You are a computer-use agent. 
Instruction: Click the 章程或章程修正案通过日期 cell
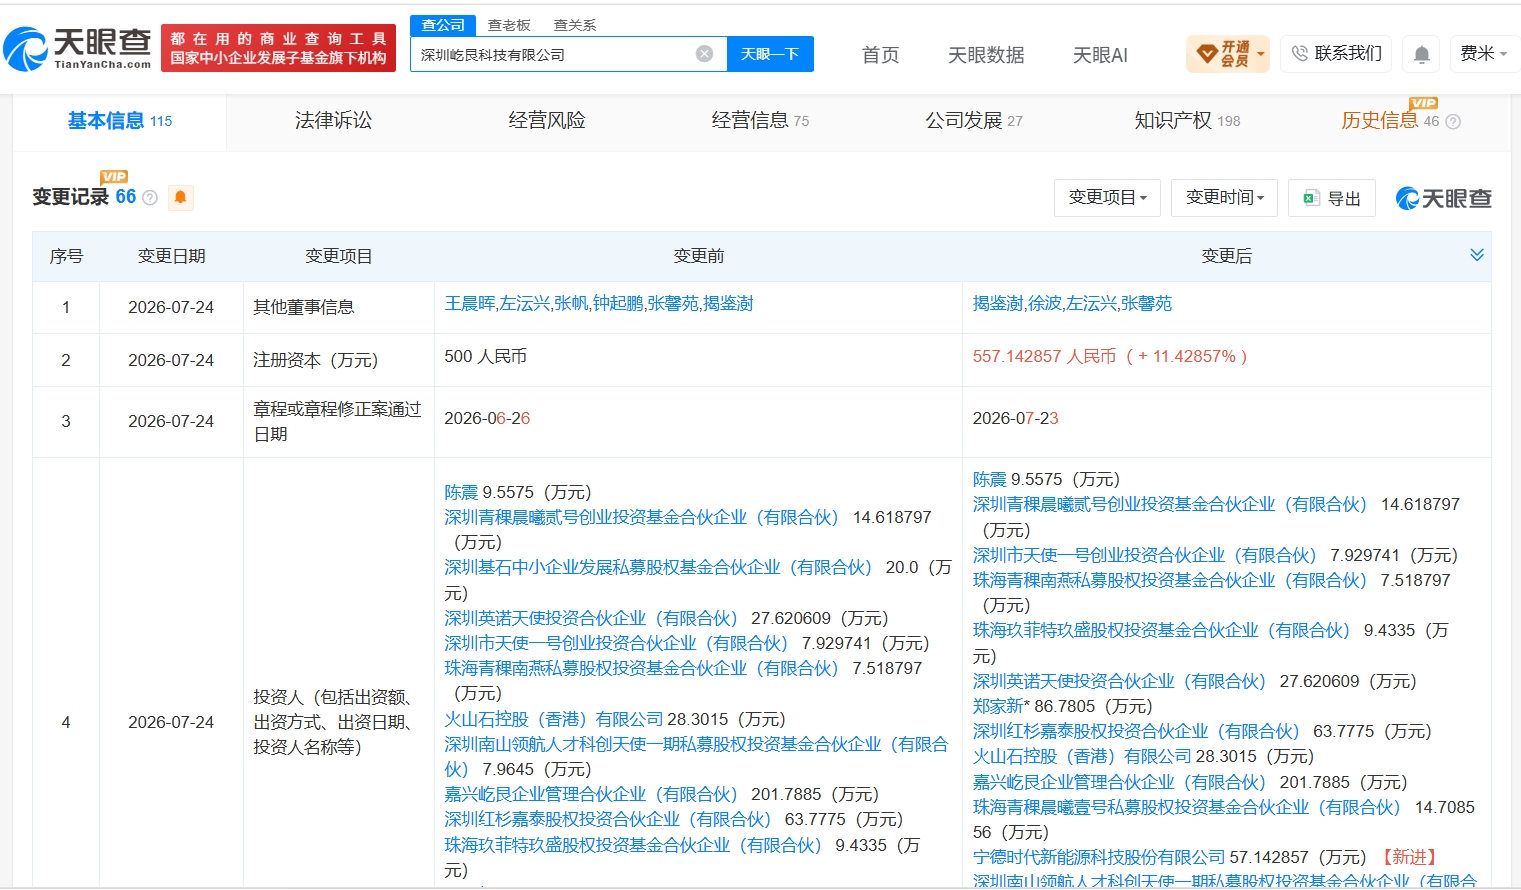click(x=338, y=421)
